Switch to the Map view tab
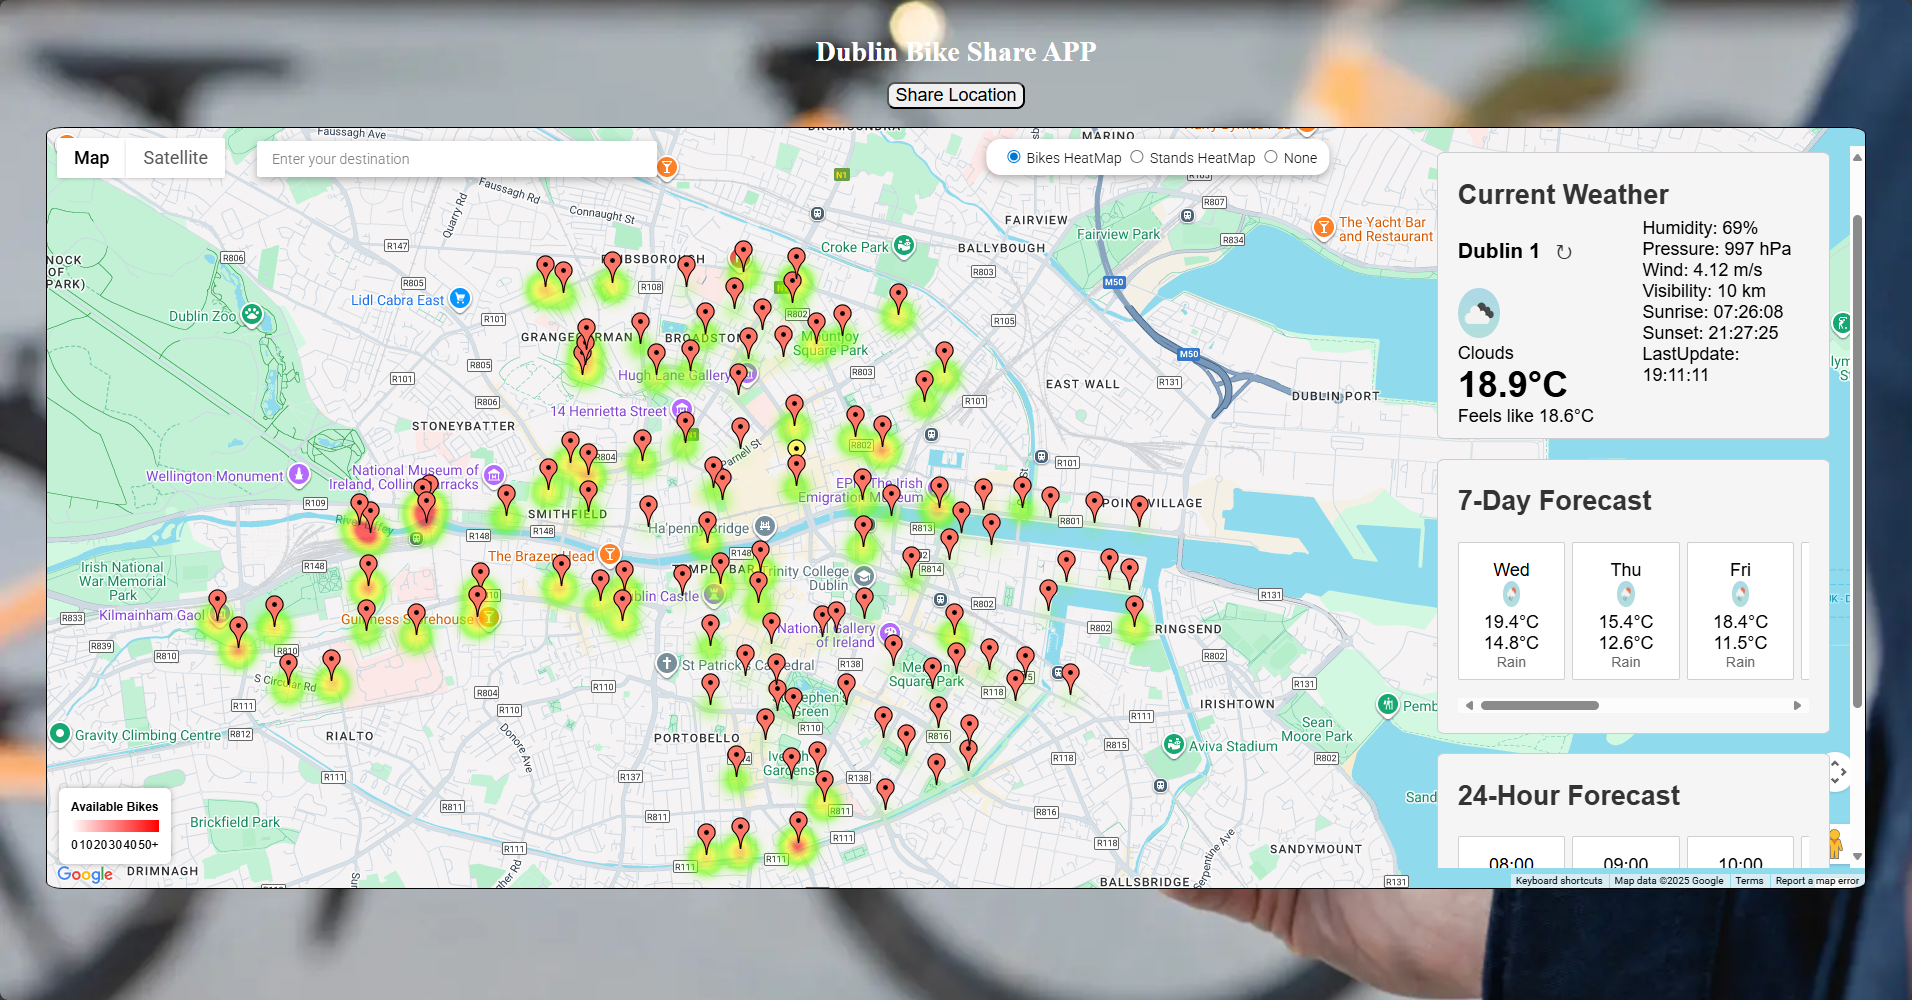The image size is (1912, 1000). (91, 158)
